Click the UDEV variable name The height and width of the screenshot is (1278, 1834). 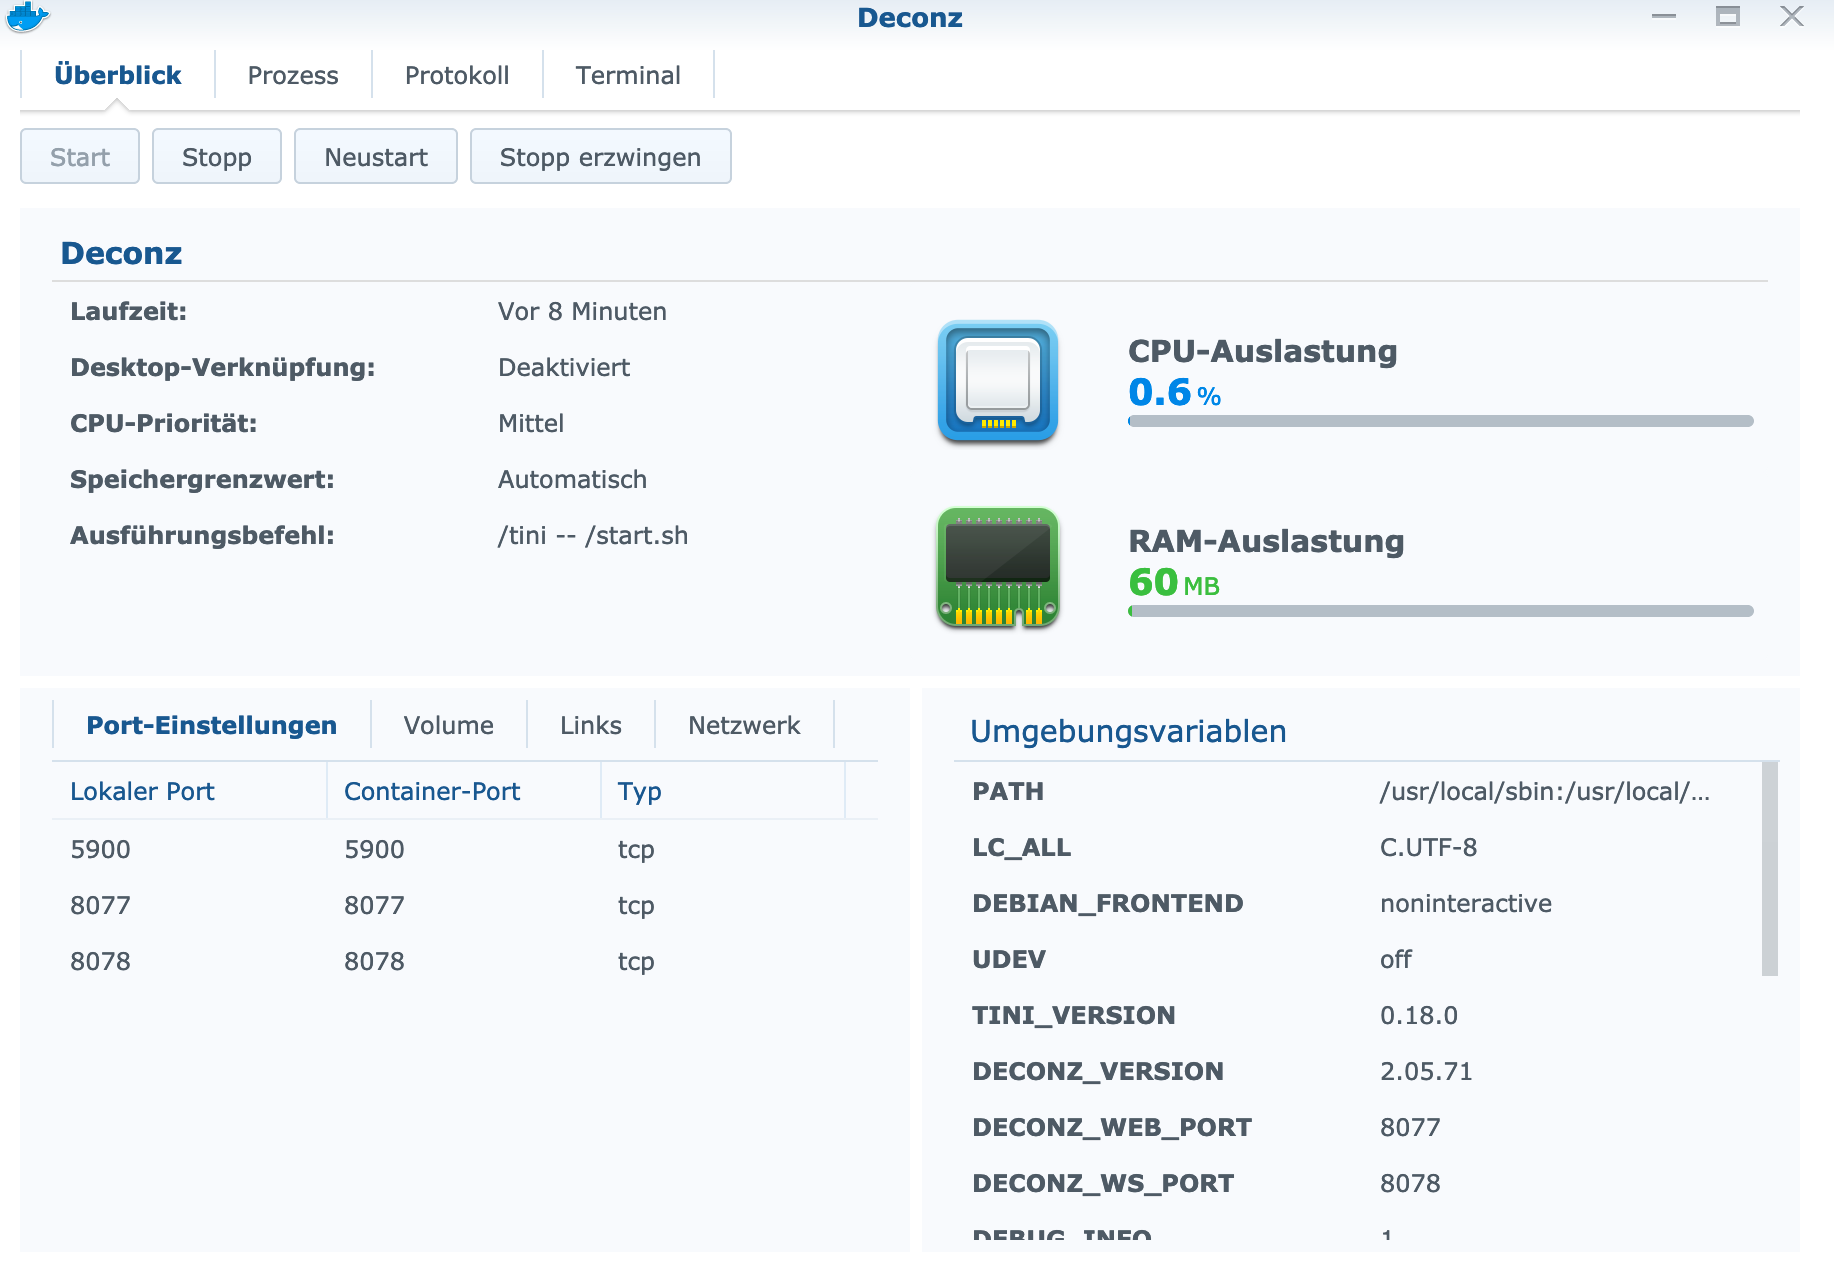tap(1009, 959)
